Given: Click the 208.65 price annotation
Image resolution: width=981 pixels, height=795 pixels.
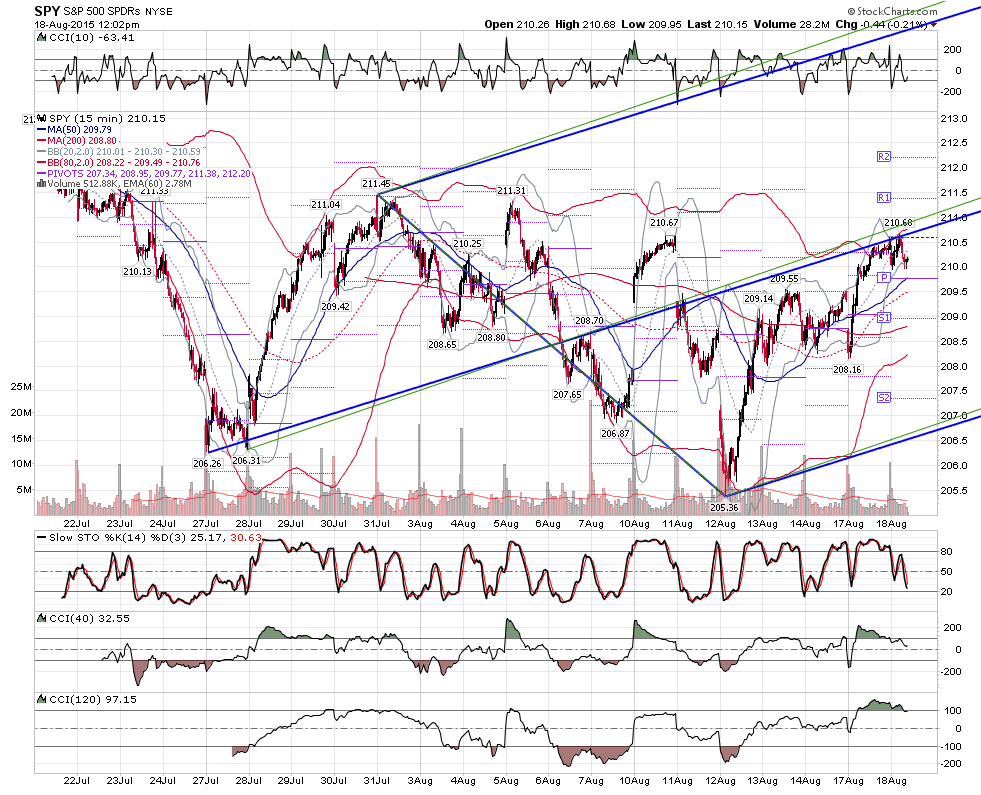Looking at the screenshot, I should coord(442,345).
